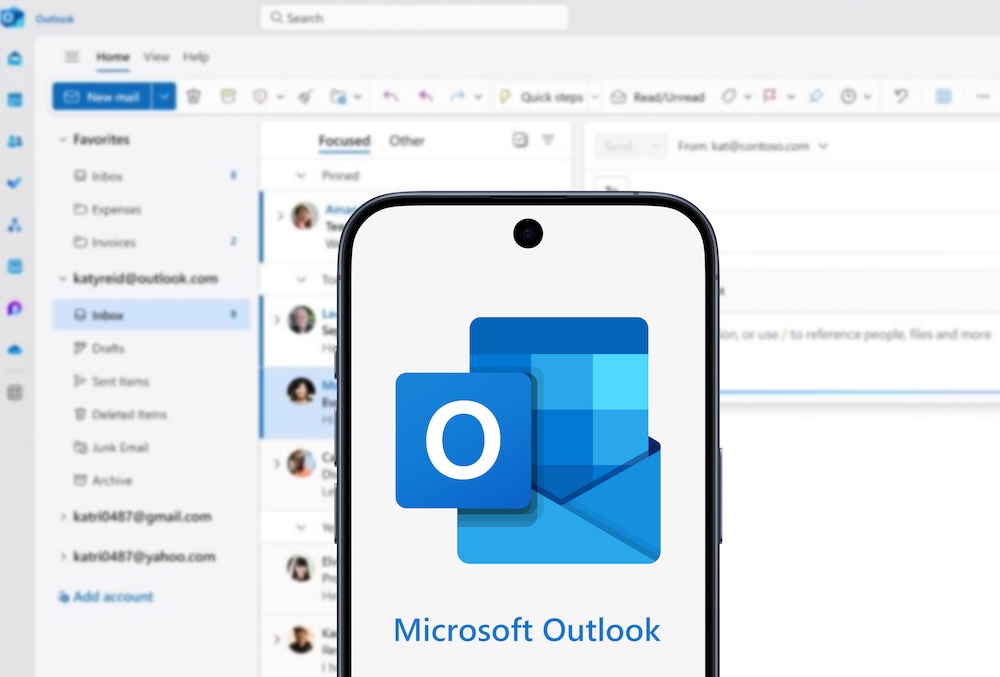Click the Reply all icon

pyautogui.click(x=425, y=96)
